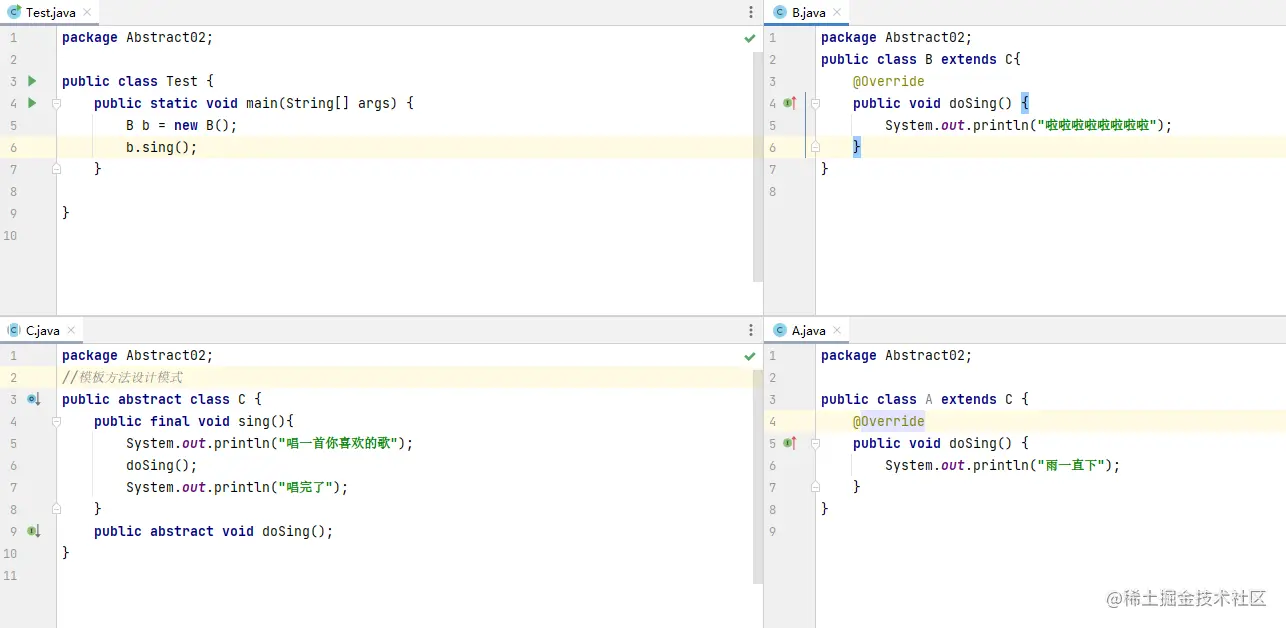Click line number 6 in A.java gutter
This screenshot has height=628, width=1286.
tap(773, 465)
